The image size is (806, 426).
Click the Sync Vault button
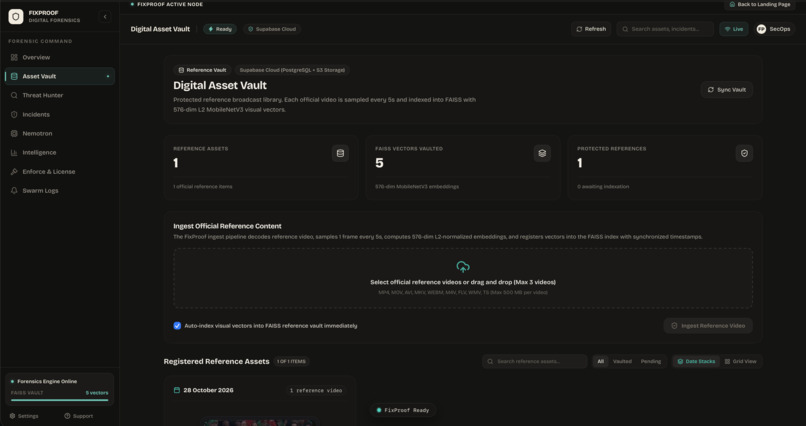click(x=727, y=89)
